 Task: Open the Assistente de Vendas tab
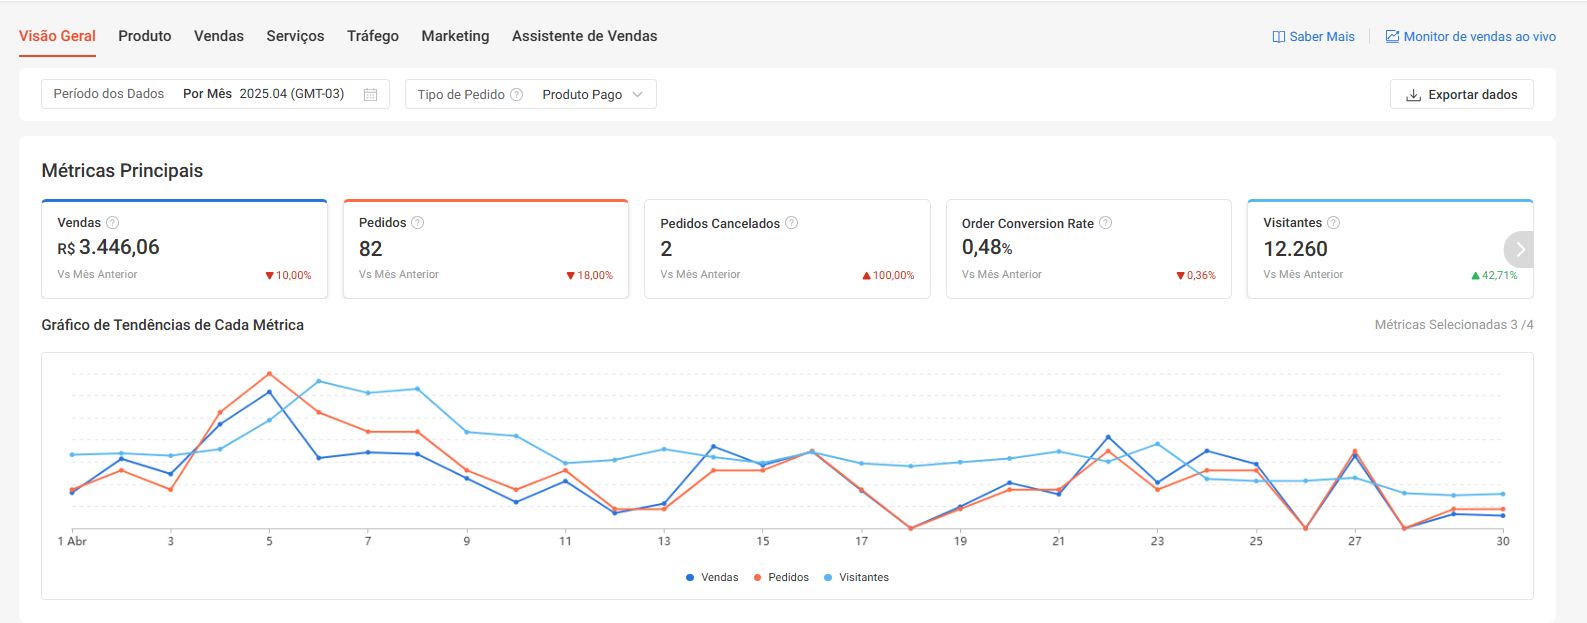[x=584, y=36]
